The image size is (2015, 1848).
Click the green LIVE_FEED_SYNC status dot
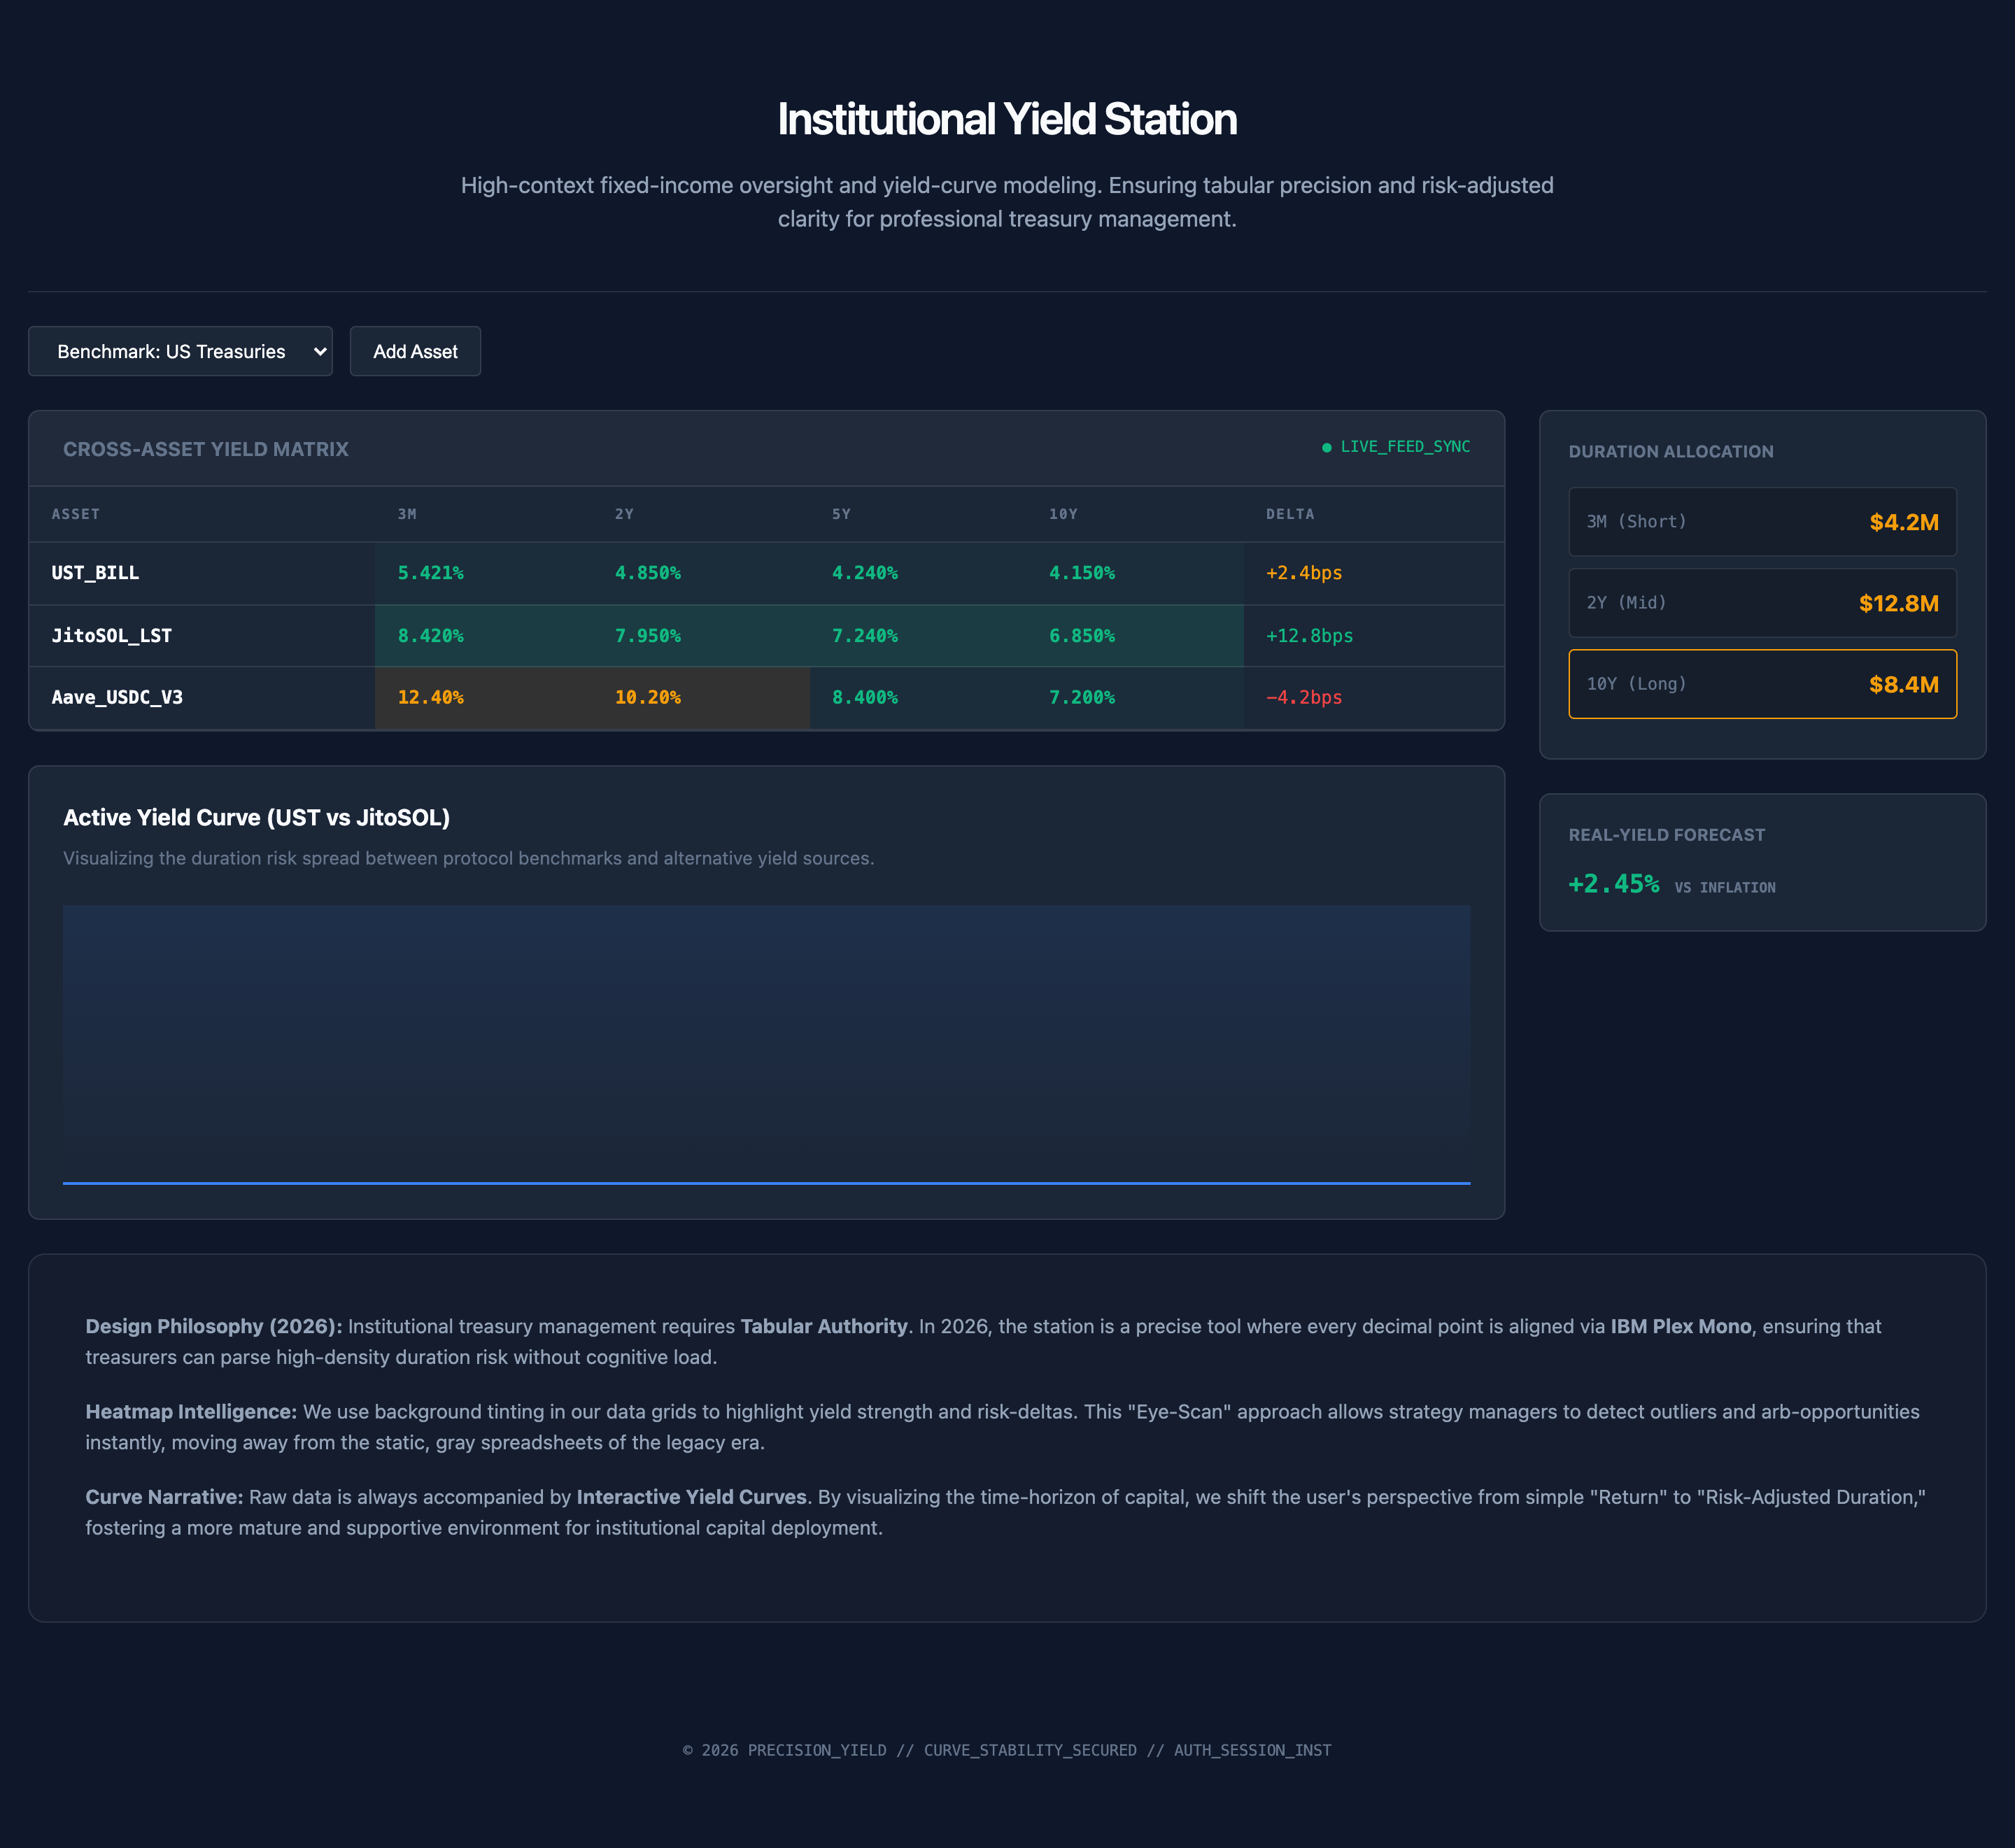click(1326, 448)
